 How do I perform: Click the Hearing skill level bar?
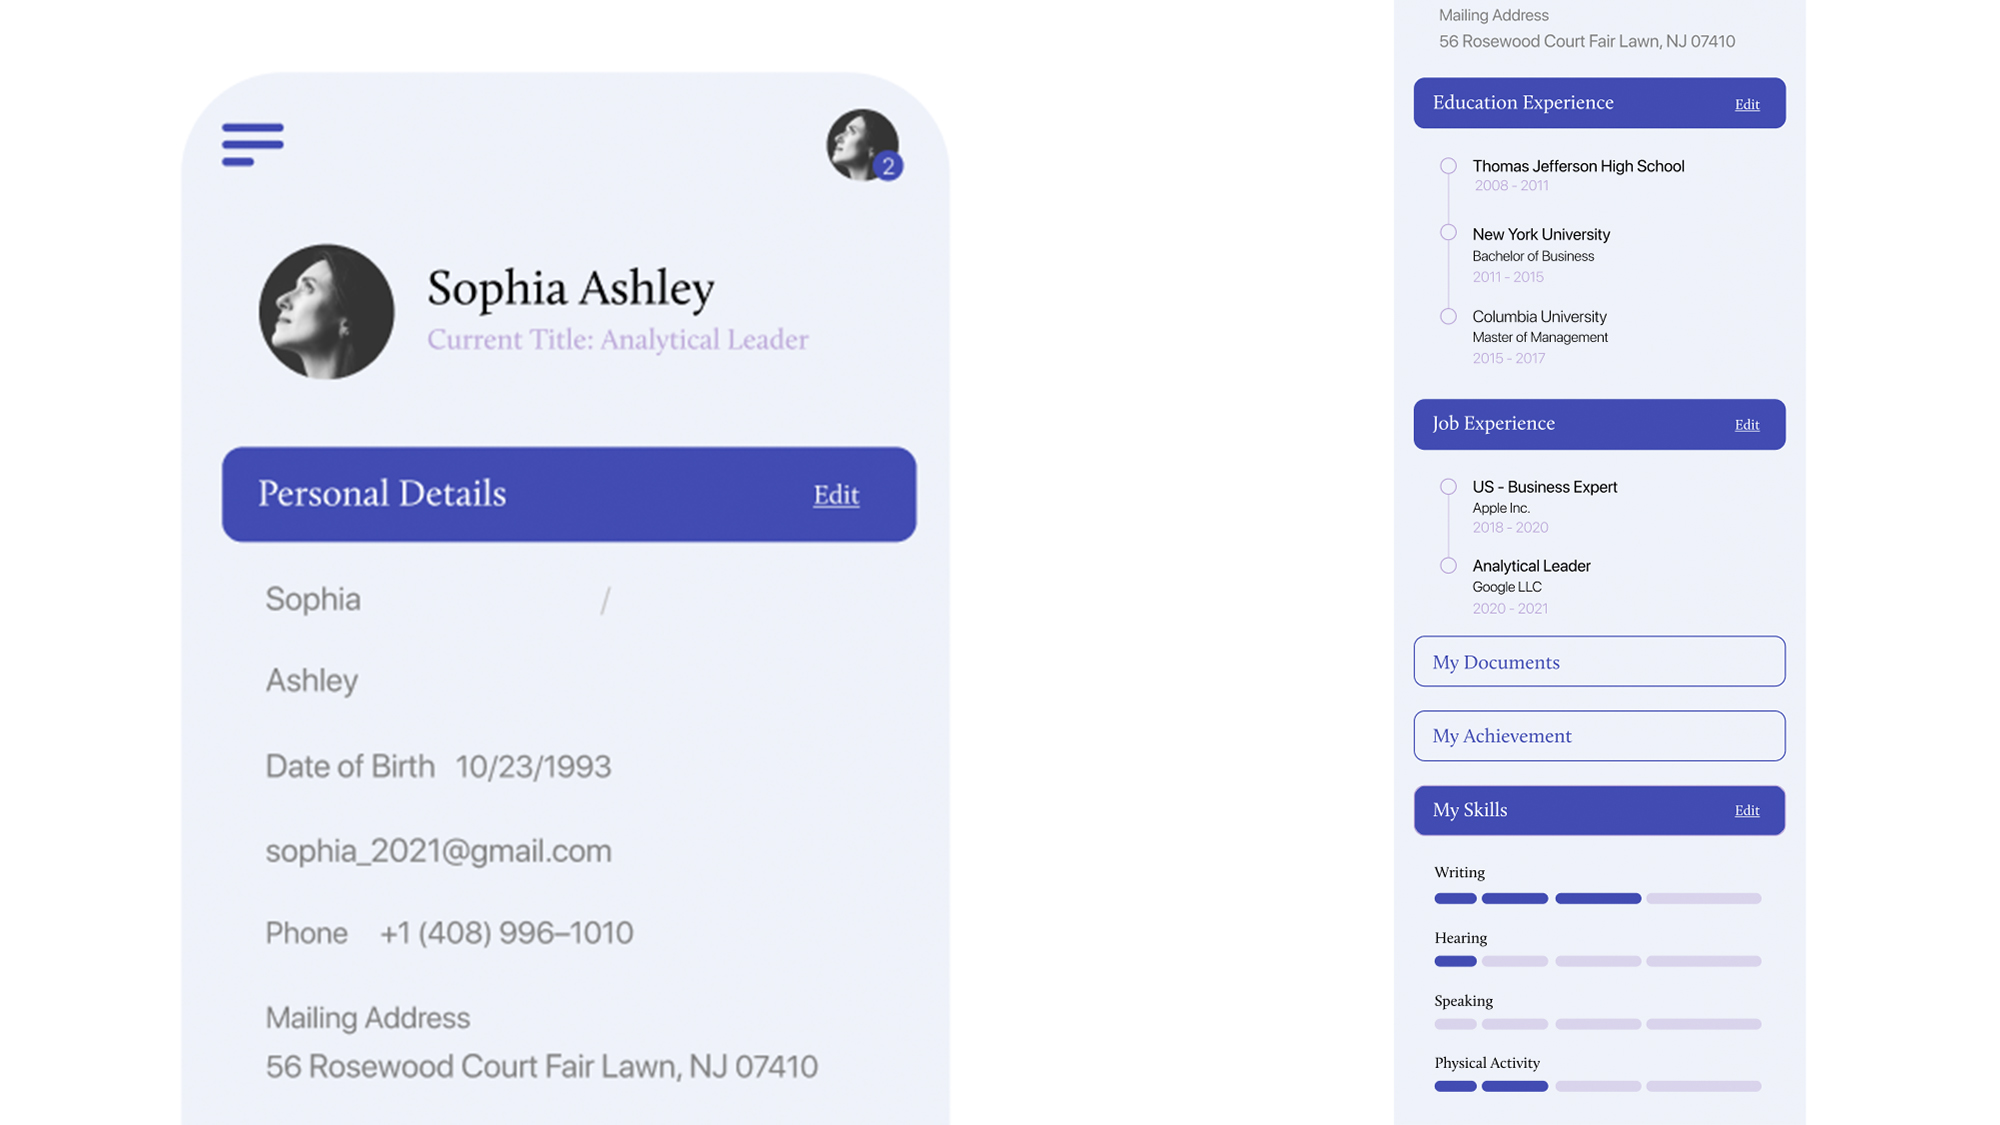click(1597, 961)
